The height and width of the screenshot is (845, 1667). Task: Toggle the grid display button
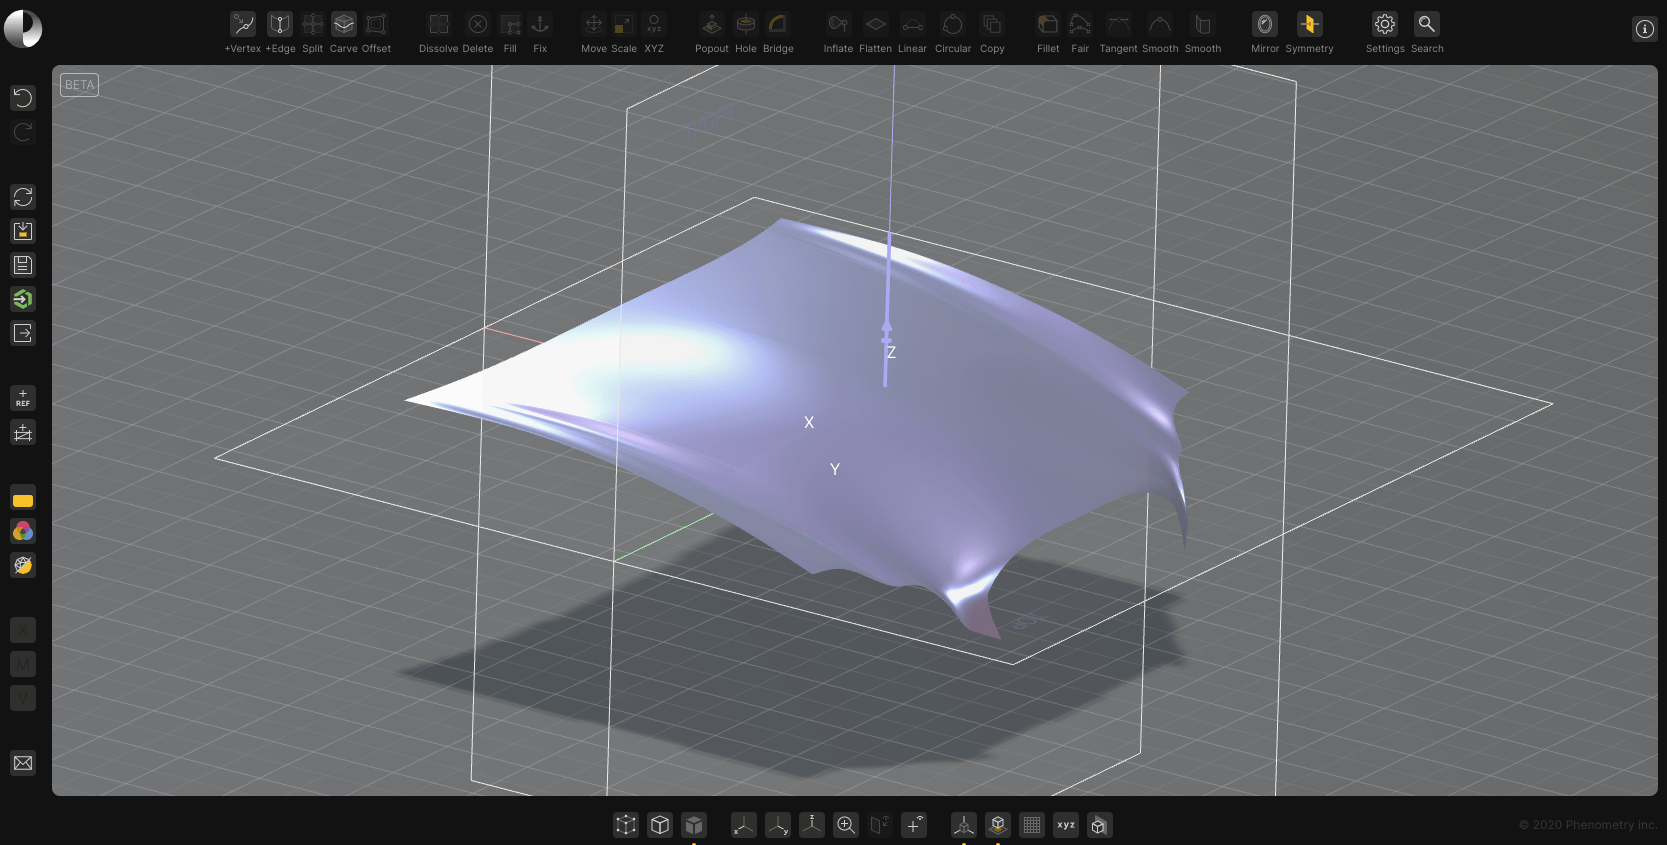(1032, 825)
